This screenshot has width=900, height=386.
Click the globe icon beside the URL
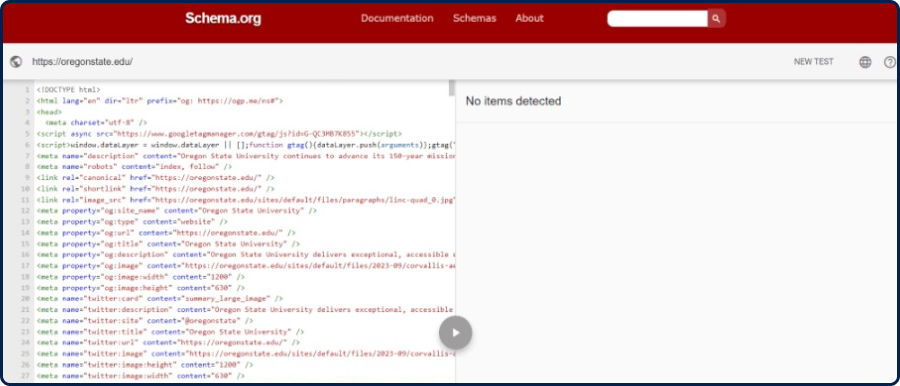[x=16, y=62]
